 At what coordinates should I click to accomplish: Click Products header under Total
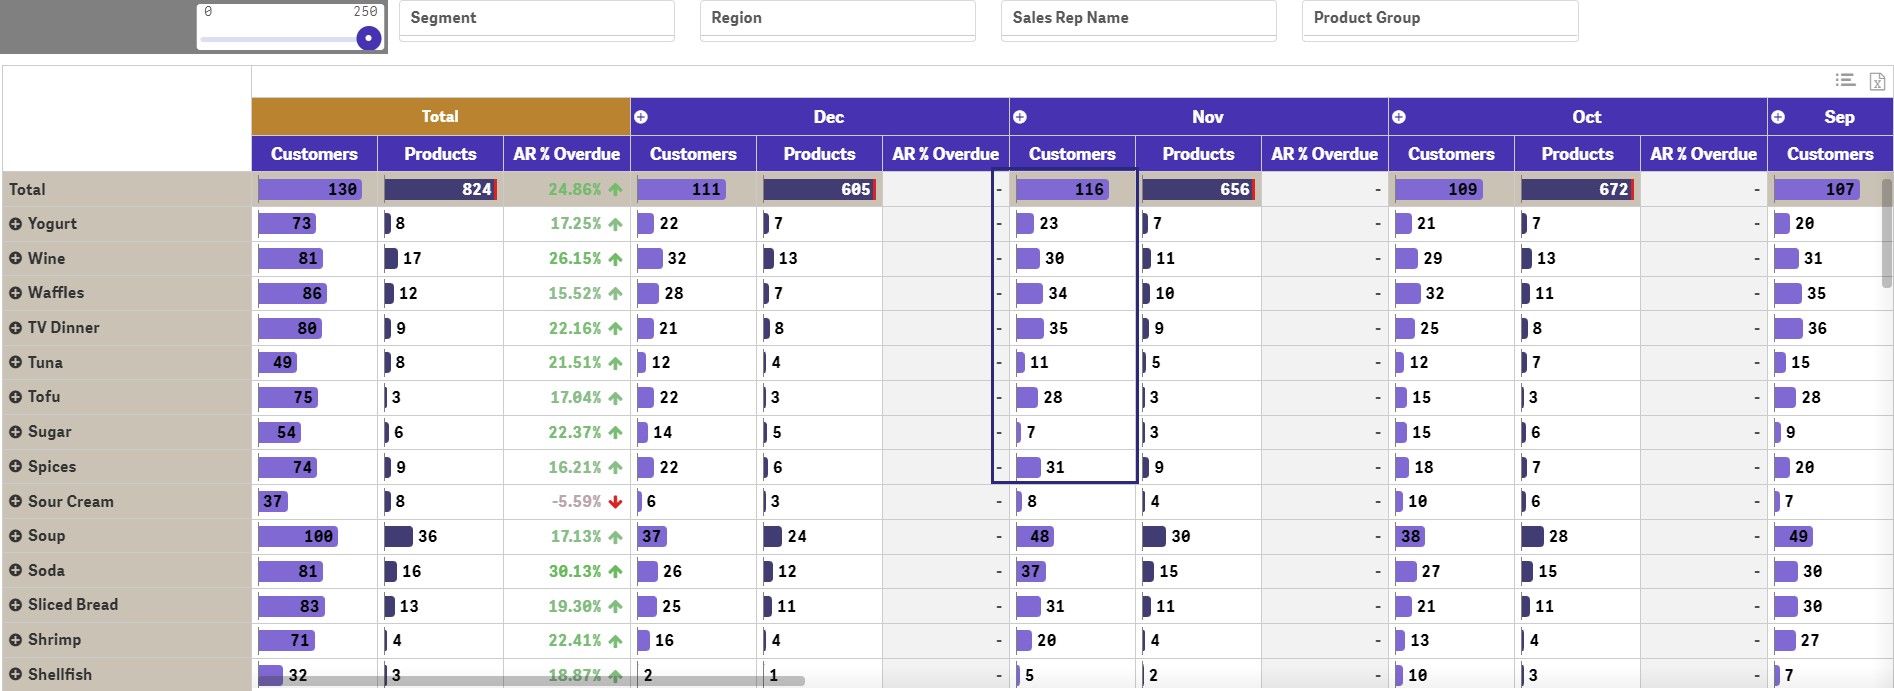[440, 154]
